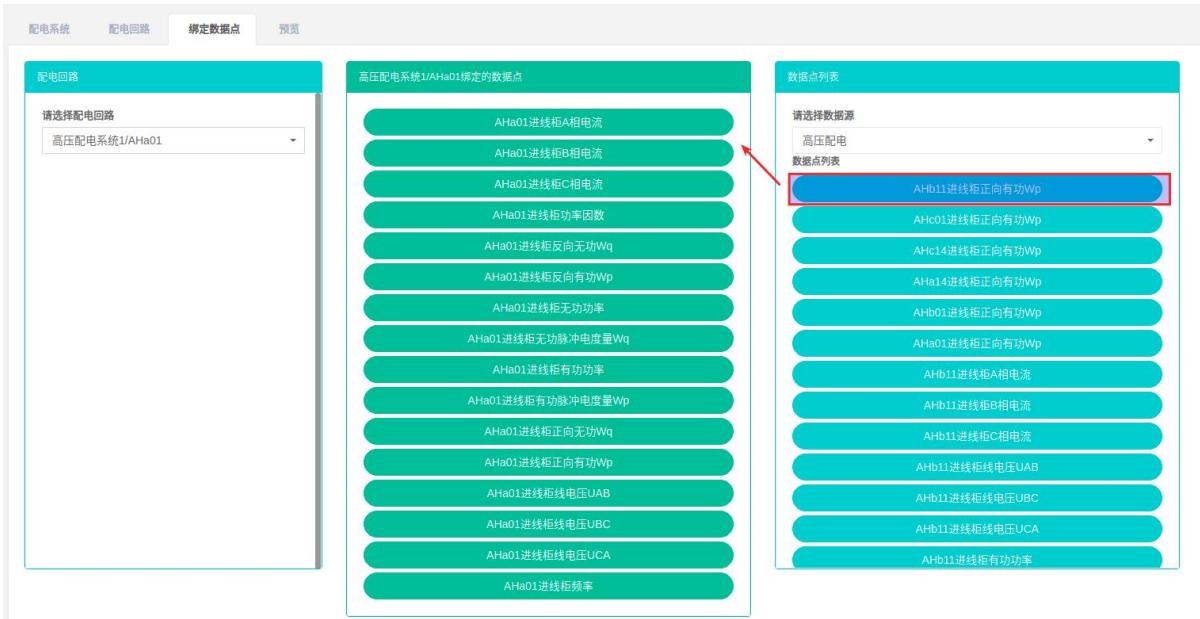Select AHb01进线柜正向有功Wp in data point list
The image size is (1200, 619).
pyautogui.click(x=976, y=312)
